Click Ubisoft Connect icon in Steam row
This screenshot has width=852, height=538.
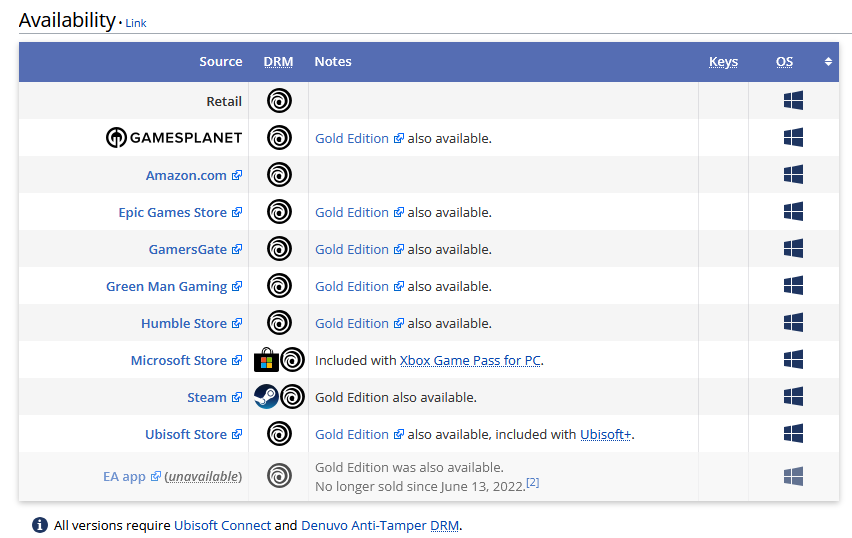(292, 397)
